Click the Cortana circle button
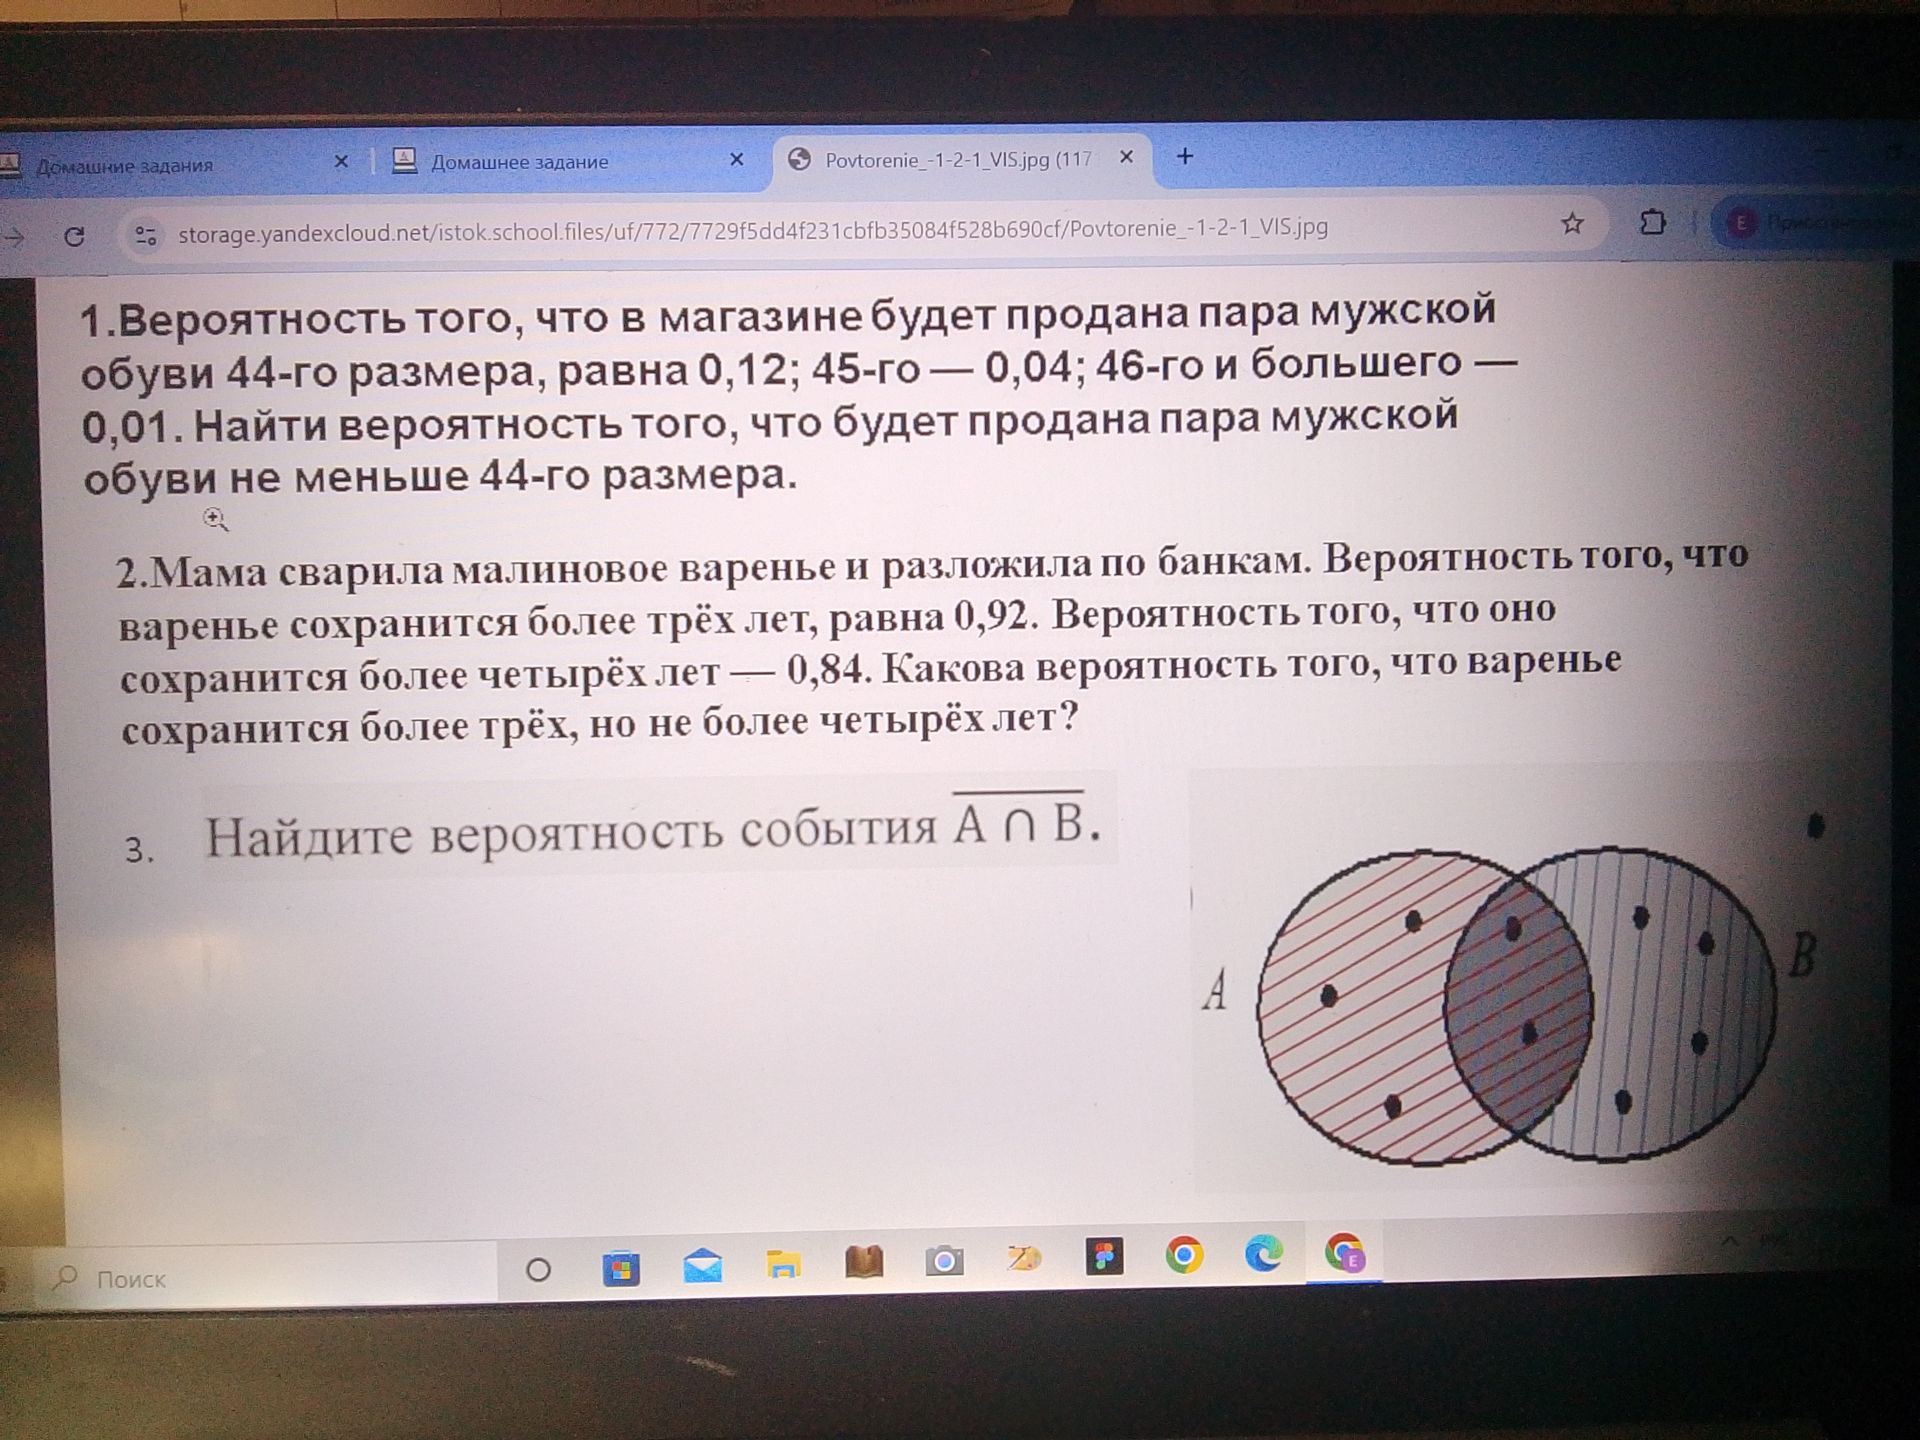This screenshot has width=1920, height=1440. [538, 1270]
